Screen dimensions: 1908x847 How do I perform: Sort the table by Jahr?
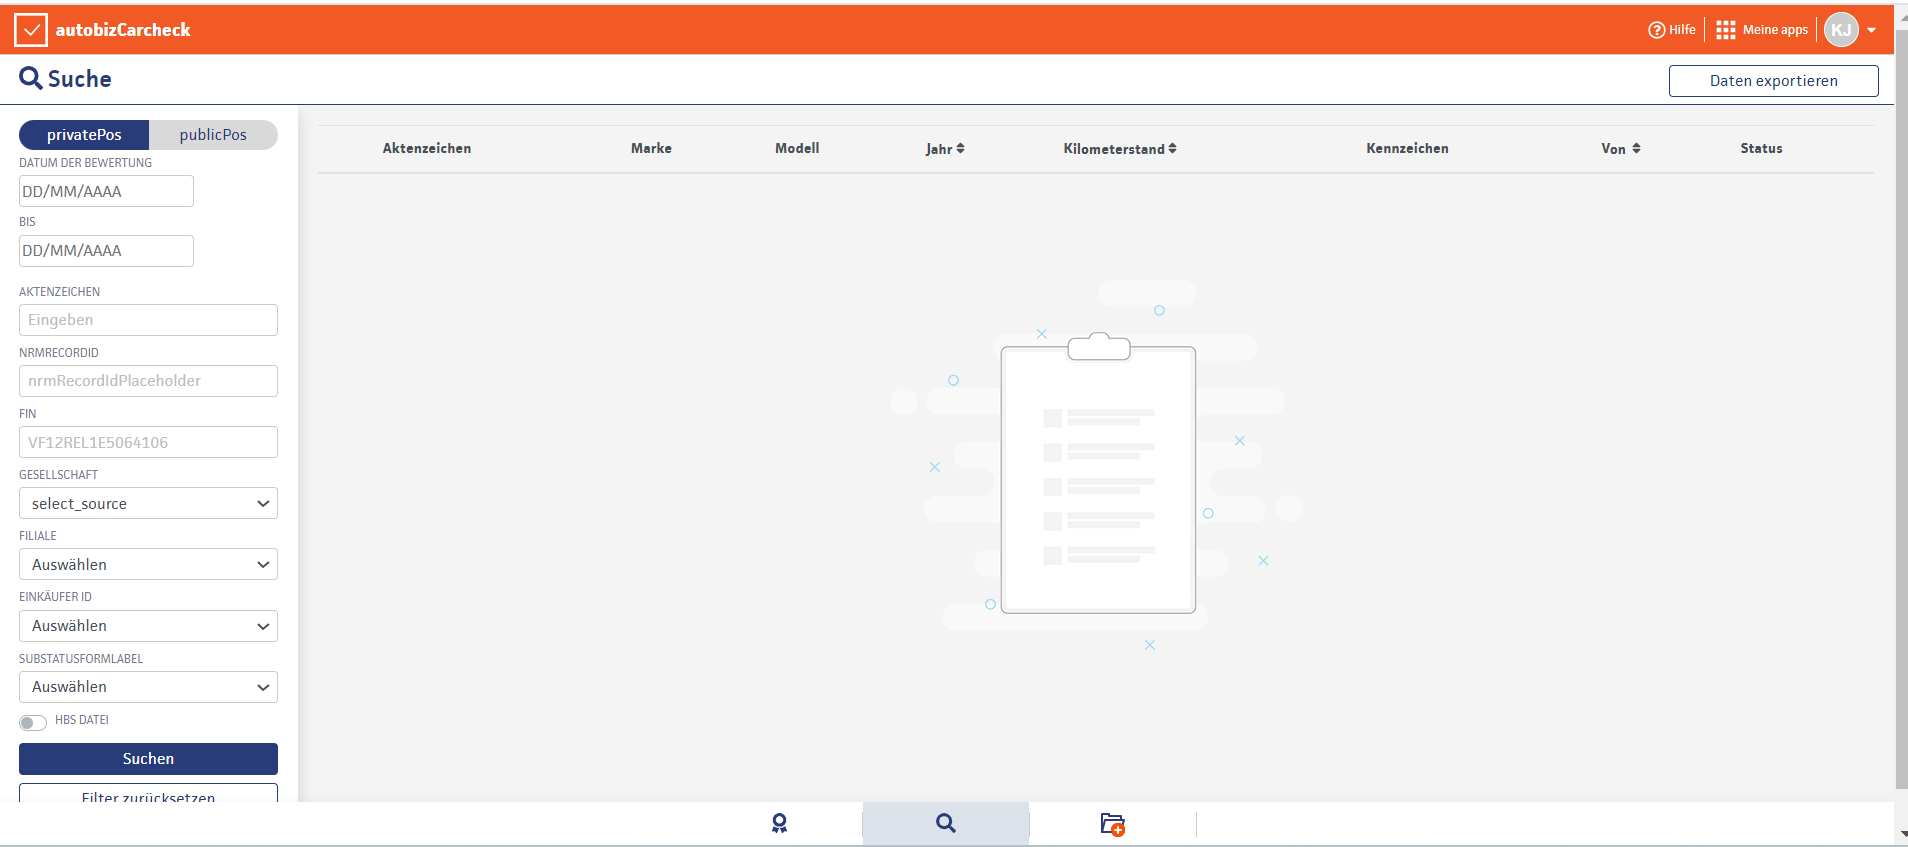coord(945,149)
